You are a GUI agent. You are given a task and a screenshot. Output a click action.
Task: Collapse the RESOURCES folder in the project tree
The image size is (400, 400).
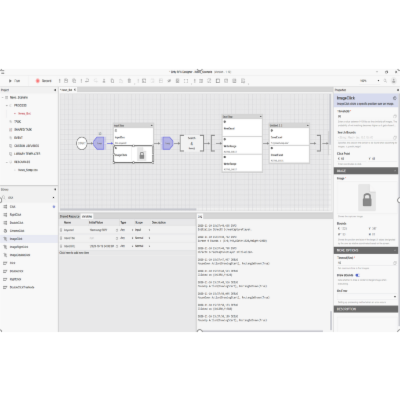tap(7, 162)
